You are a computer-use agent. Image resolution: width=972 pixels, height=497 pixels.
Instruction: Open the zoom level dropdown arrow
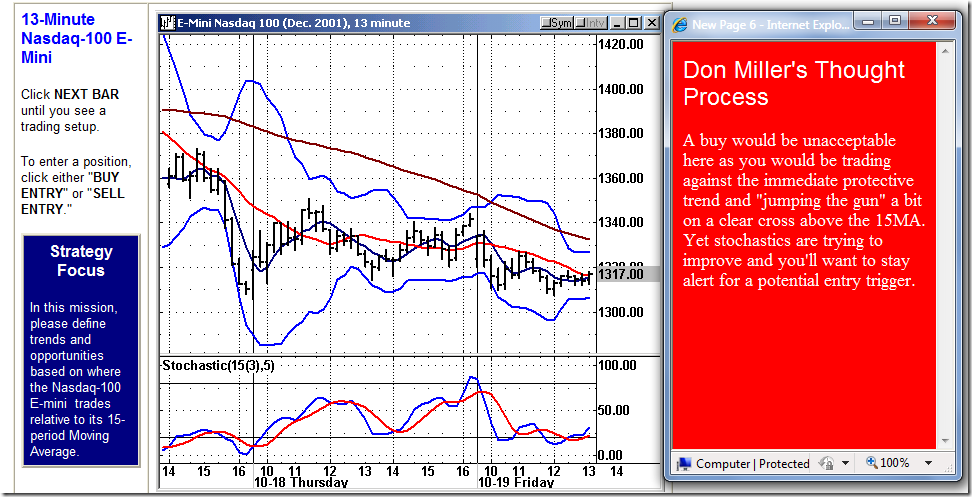tap(928, 463)
